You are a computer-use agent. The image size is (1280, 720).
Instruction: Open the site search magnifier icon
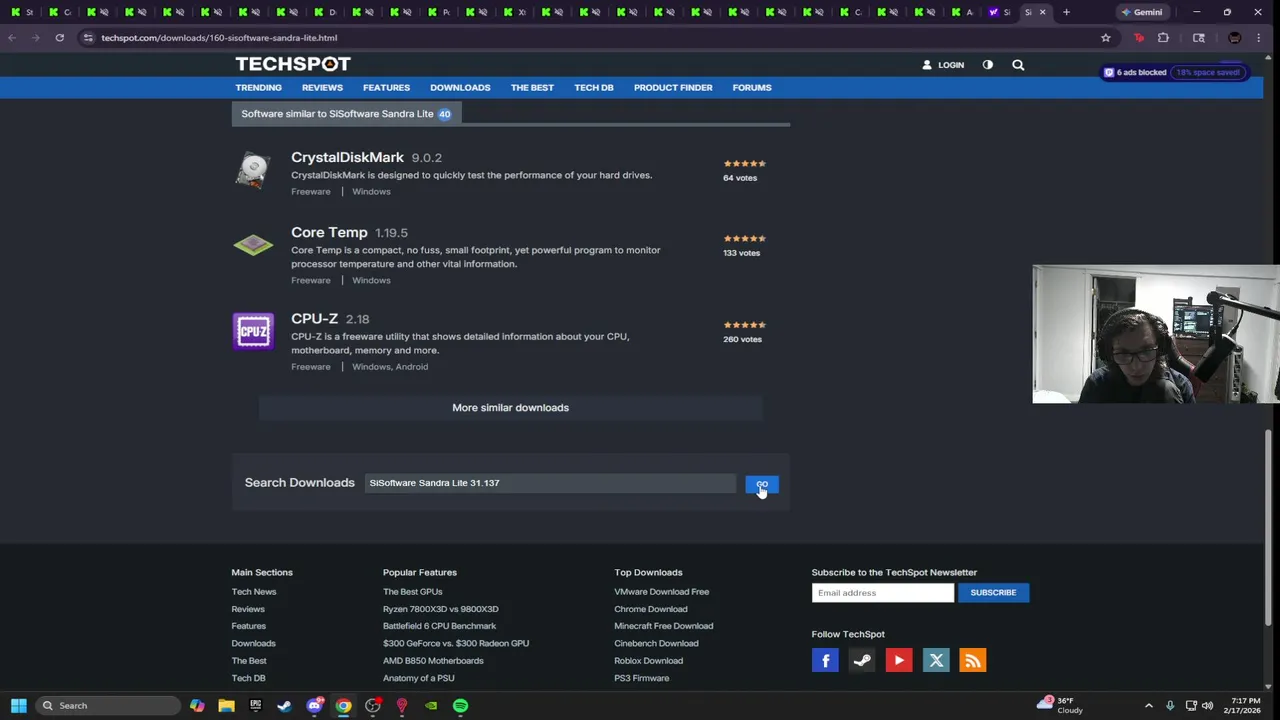point(1018,65)
